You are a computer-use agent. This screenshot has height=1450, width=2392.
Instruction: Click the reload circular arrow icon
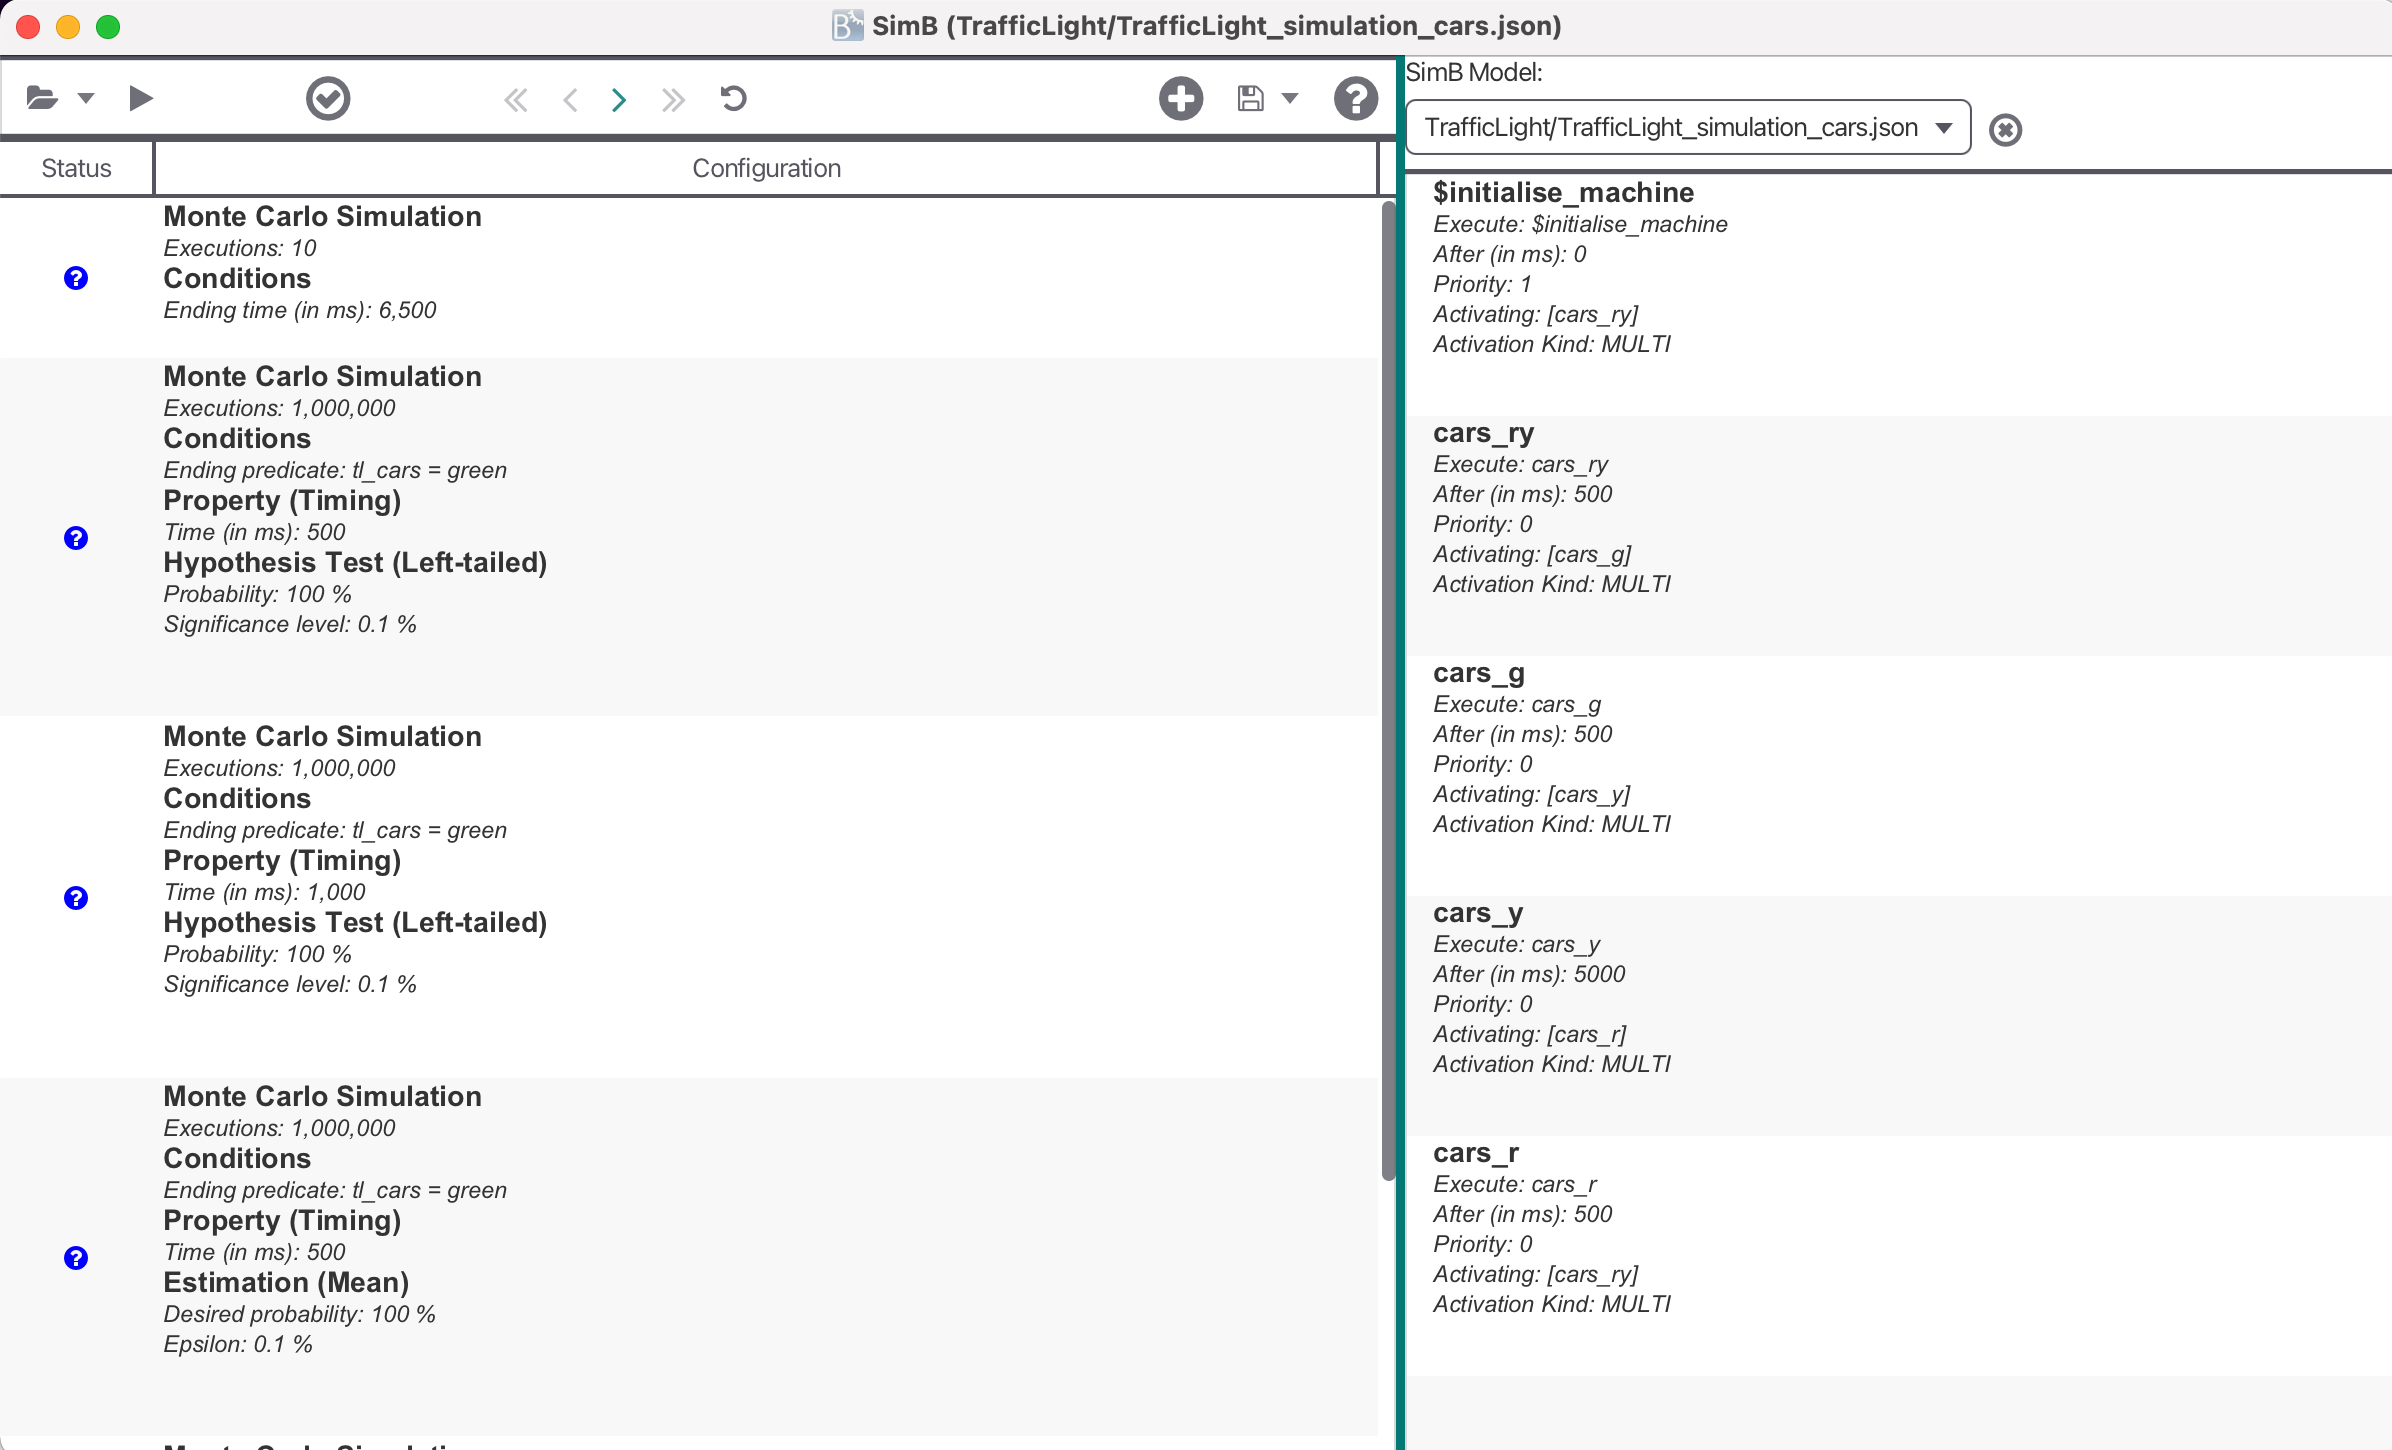[x=733, y=98]
